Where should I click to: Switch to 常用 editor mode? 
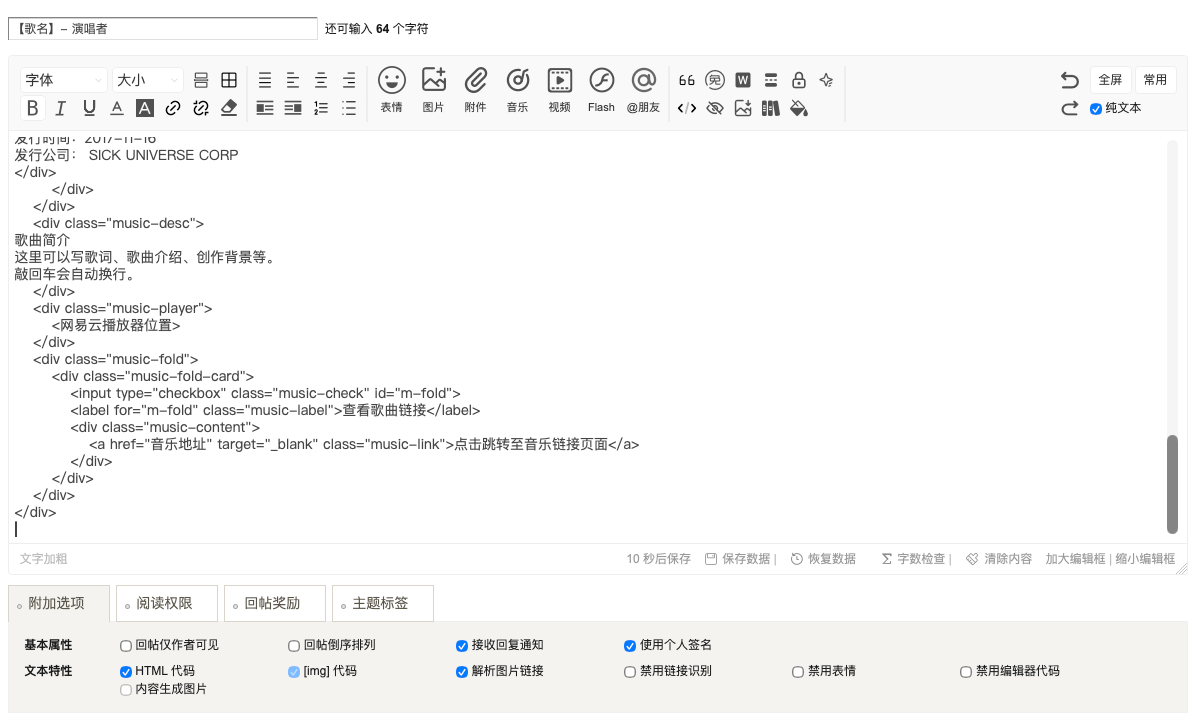coord(1155,80)
